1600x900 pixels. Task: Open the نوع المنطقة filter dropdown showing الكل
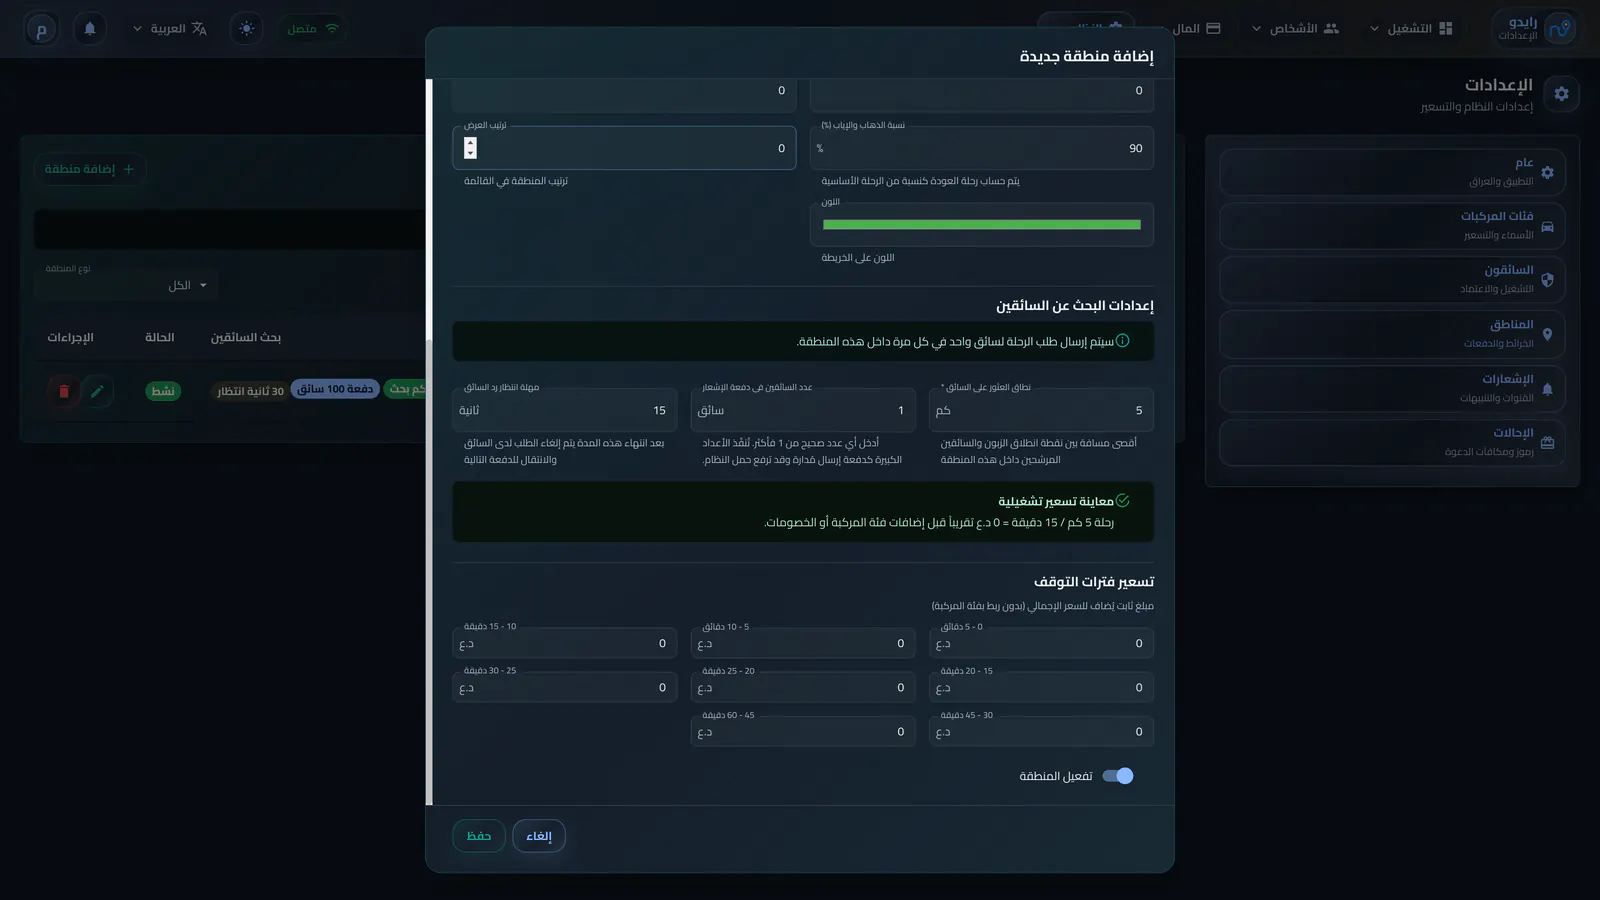click(x=127, y=285)
